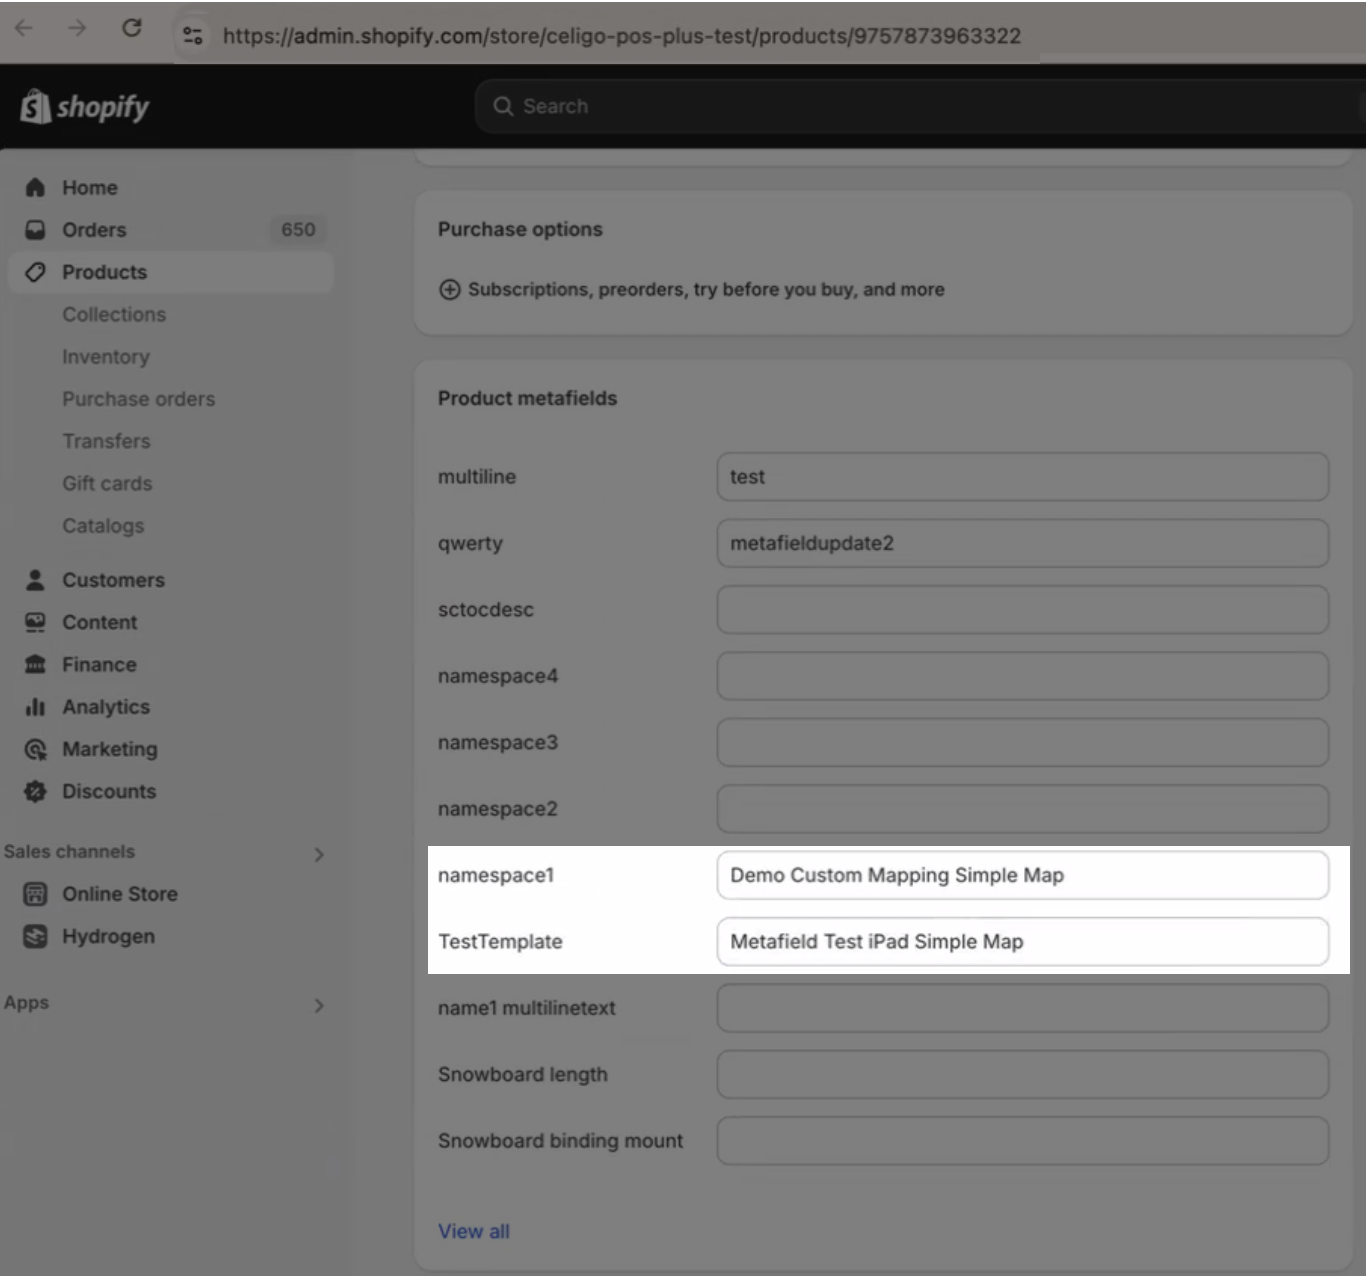Click the Analytics bar chart icon

point(35,706)
